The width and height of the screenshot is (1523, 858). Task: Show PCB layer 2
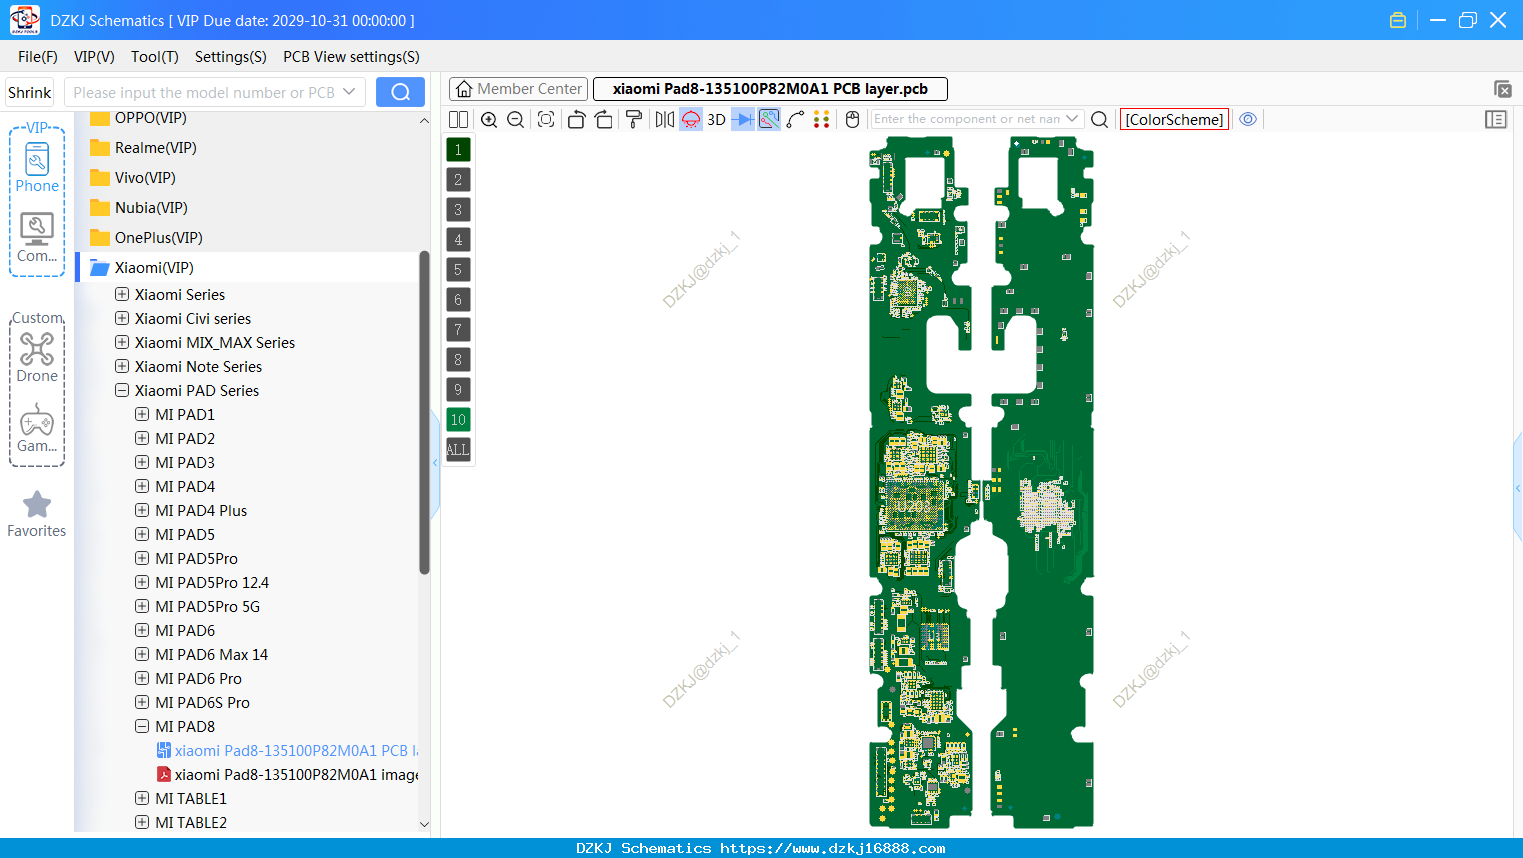tap(458, 180)
